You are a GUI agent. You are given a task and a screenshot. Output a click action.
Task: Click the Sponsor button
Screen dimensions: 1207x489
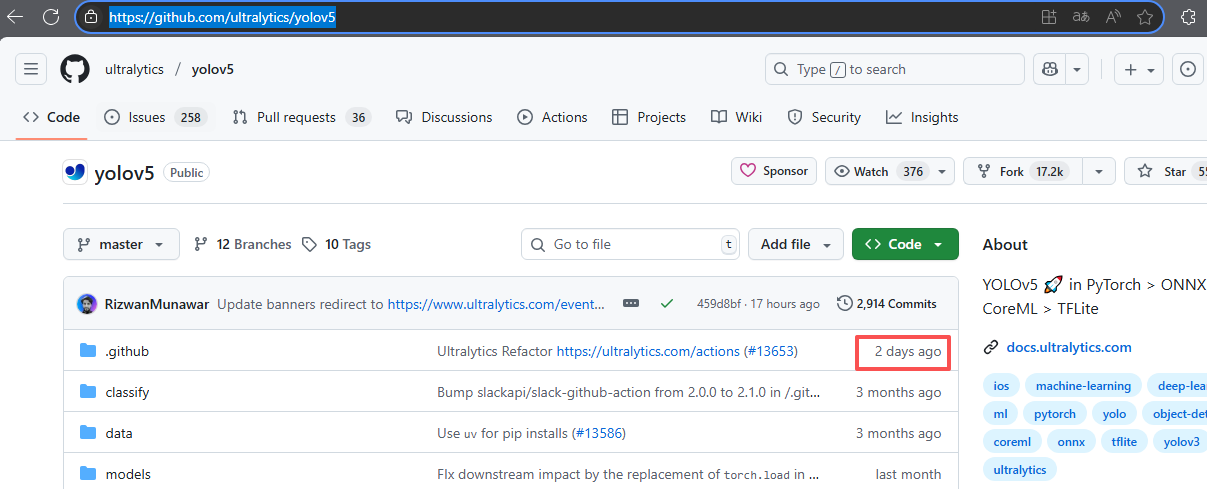774,171
